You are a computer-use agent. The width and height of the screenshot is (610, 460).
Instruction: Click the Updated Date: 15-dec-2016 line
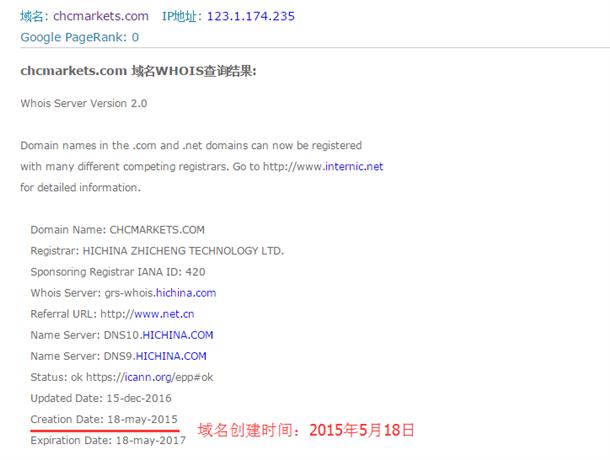tap(101, 398)
